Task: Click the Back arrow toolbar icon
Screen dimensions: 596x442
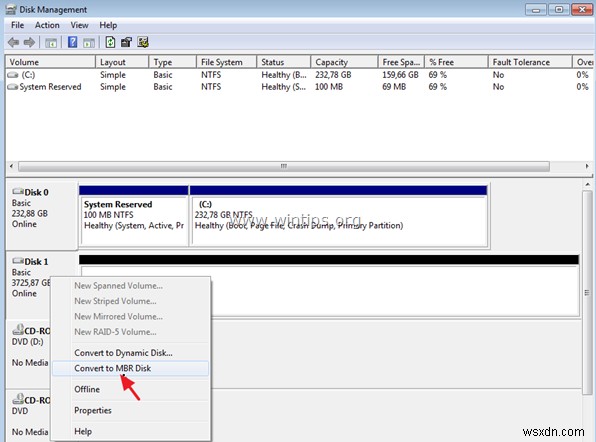Action: [14, 42]
